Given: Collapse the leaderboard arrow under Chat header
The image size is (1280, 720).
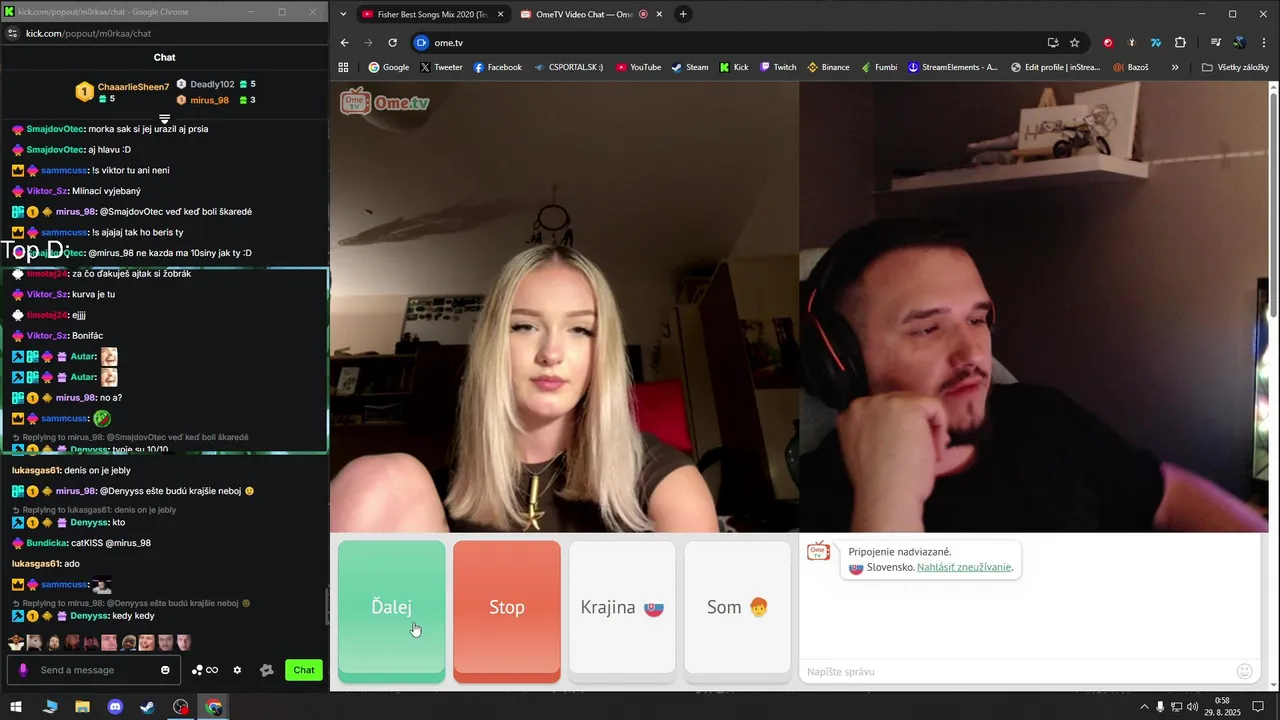Looking at the screenshot, I should 165,119.
